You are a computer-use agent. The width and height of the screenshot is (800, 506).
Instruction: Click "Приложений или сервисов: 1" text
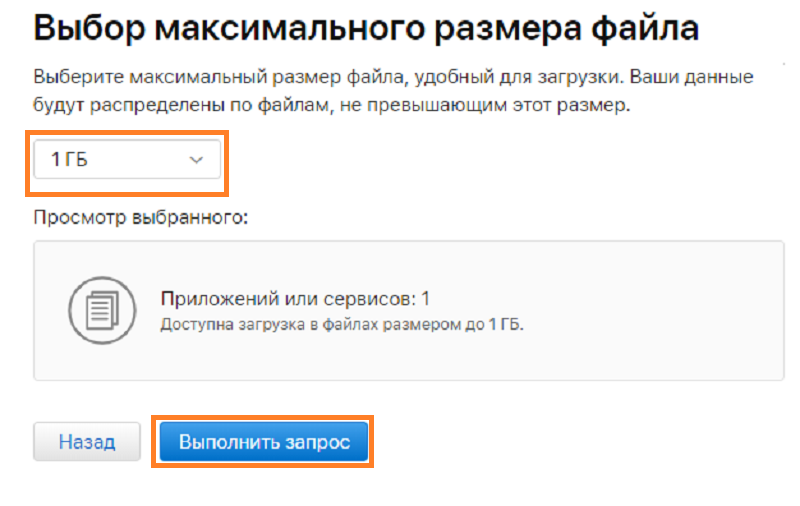(295, 299)
